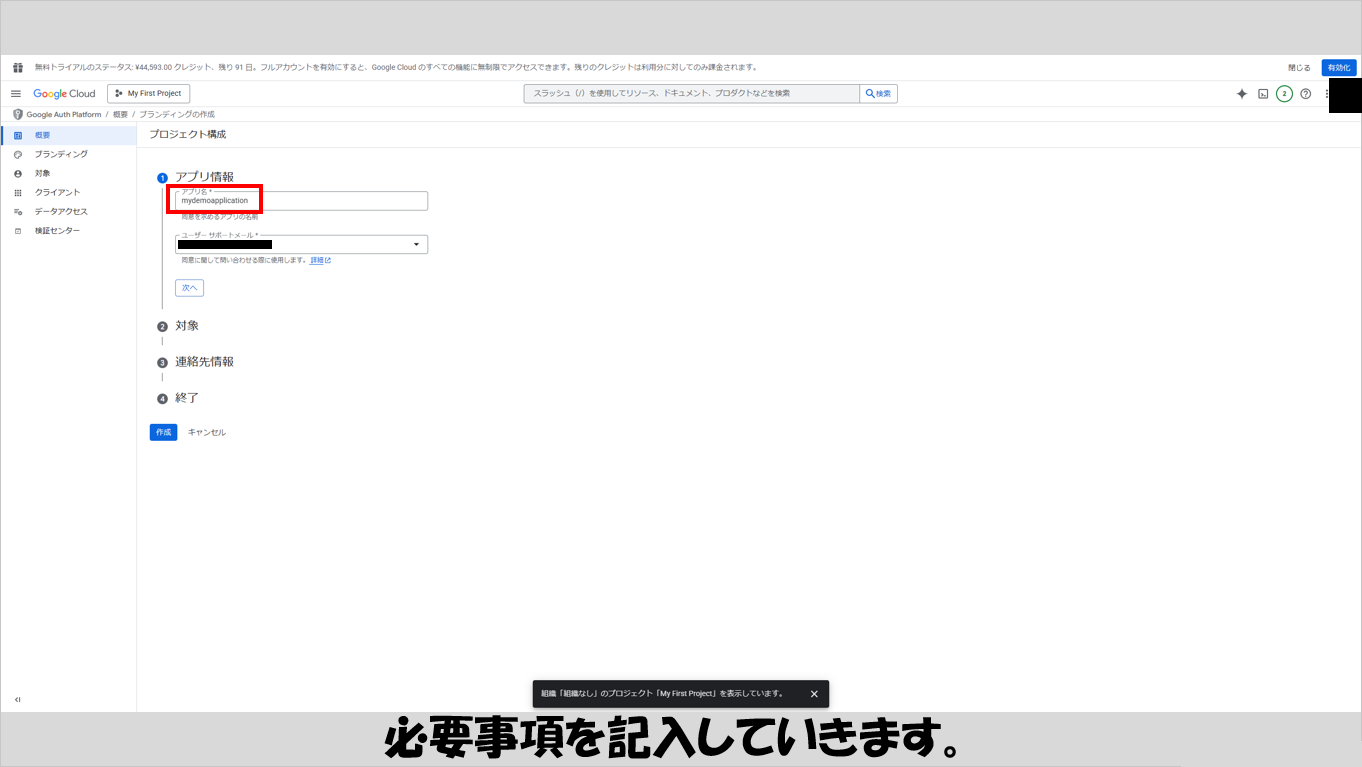The height and width of the screenshot is (767, 1362).
Task: Open the My First Project selector
Action: click(148, 94)
